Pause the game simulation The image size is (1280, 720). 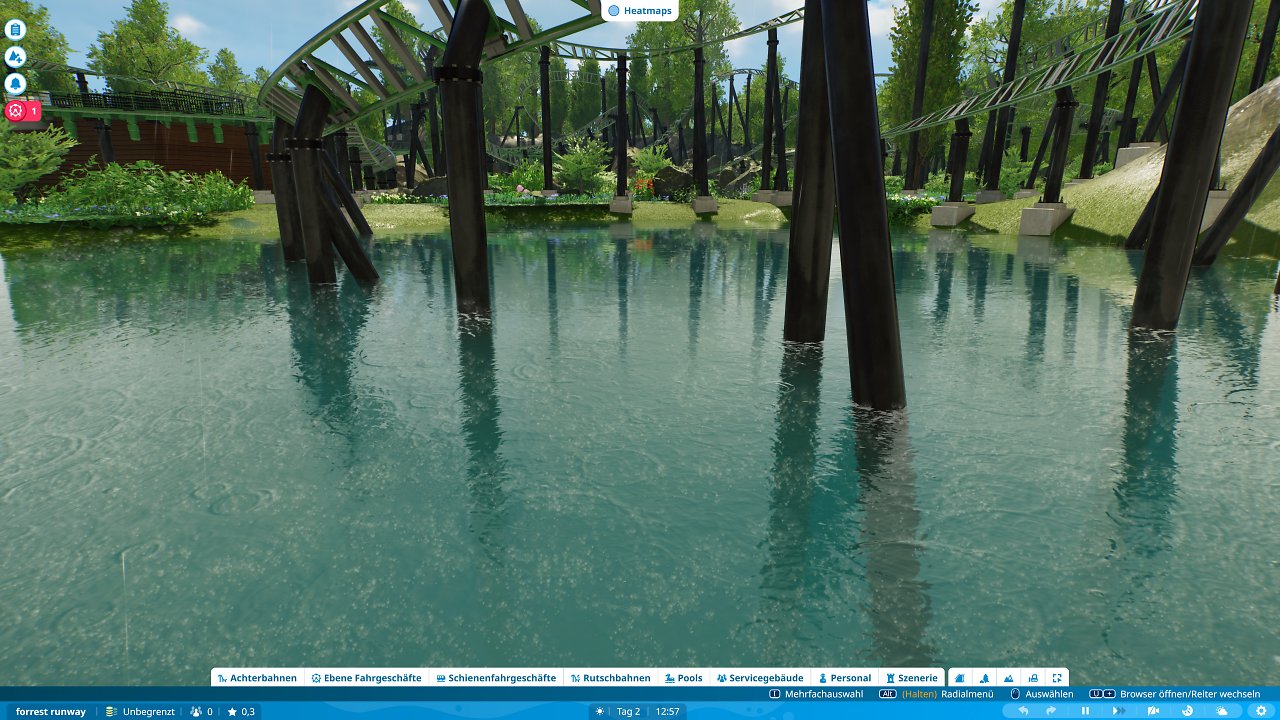click(1085, 711)
